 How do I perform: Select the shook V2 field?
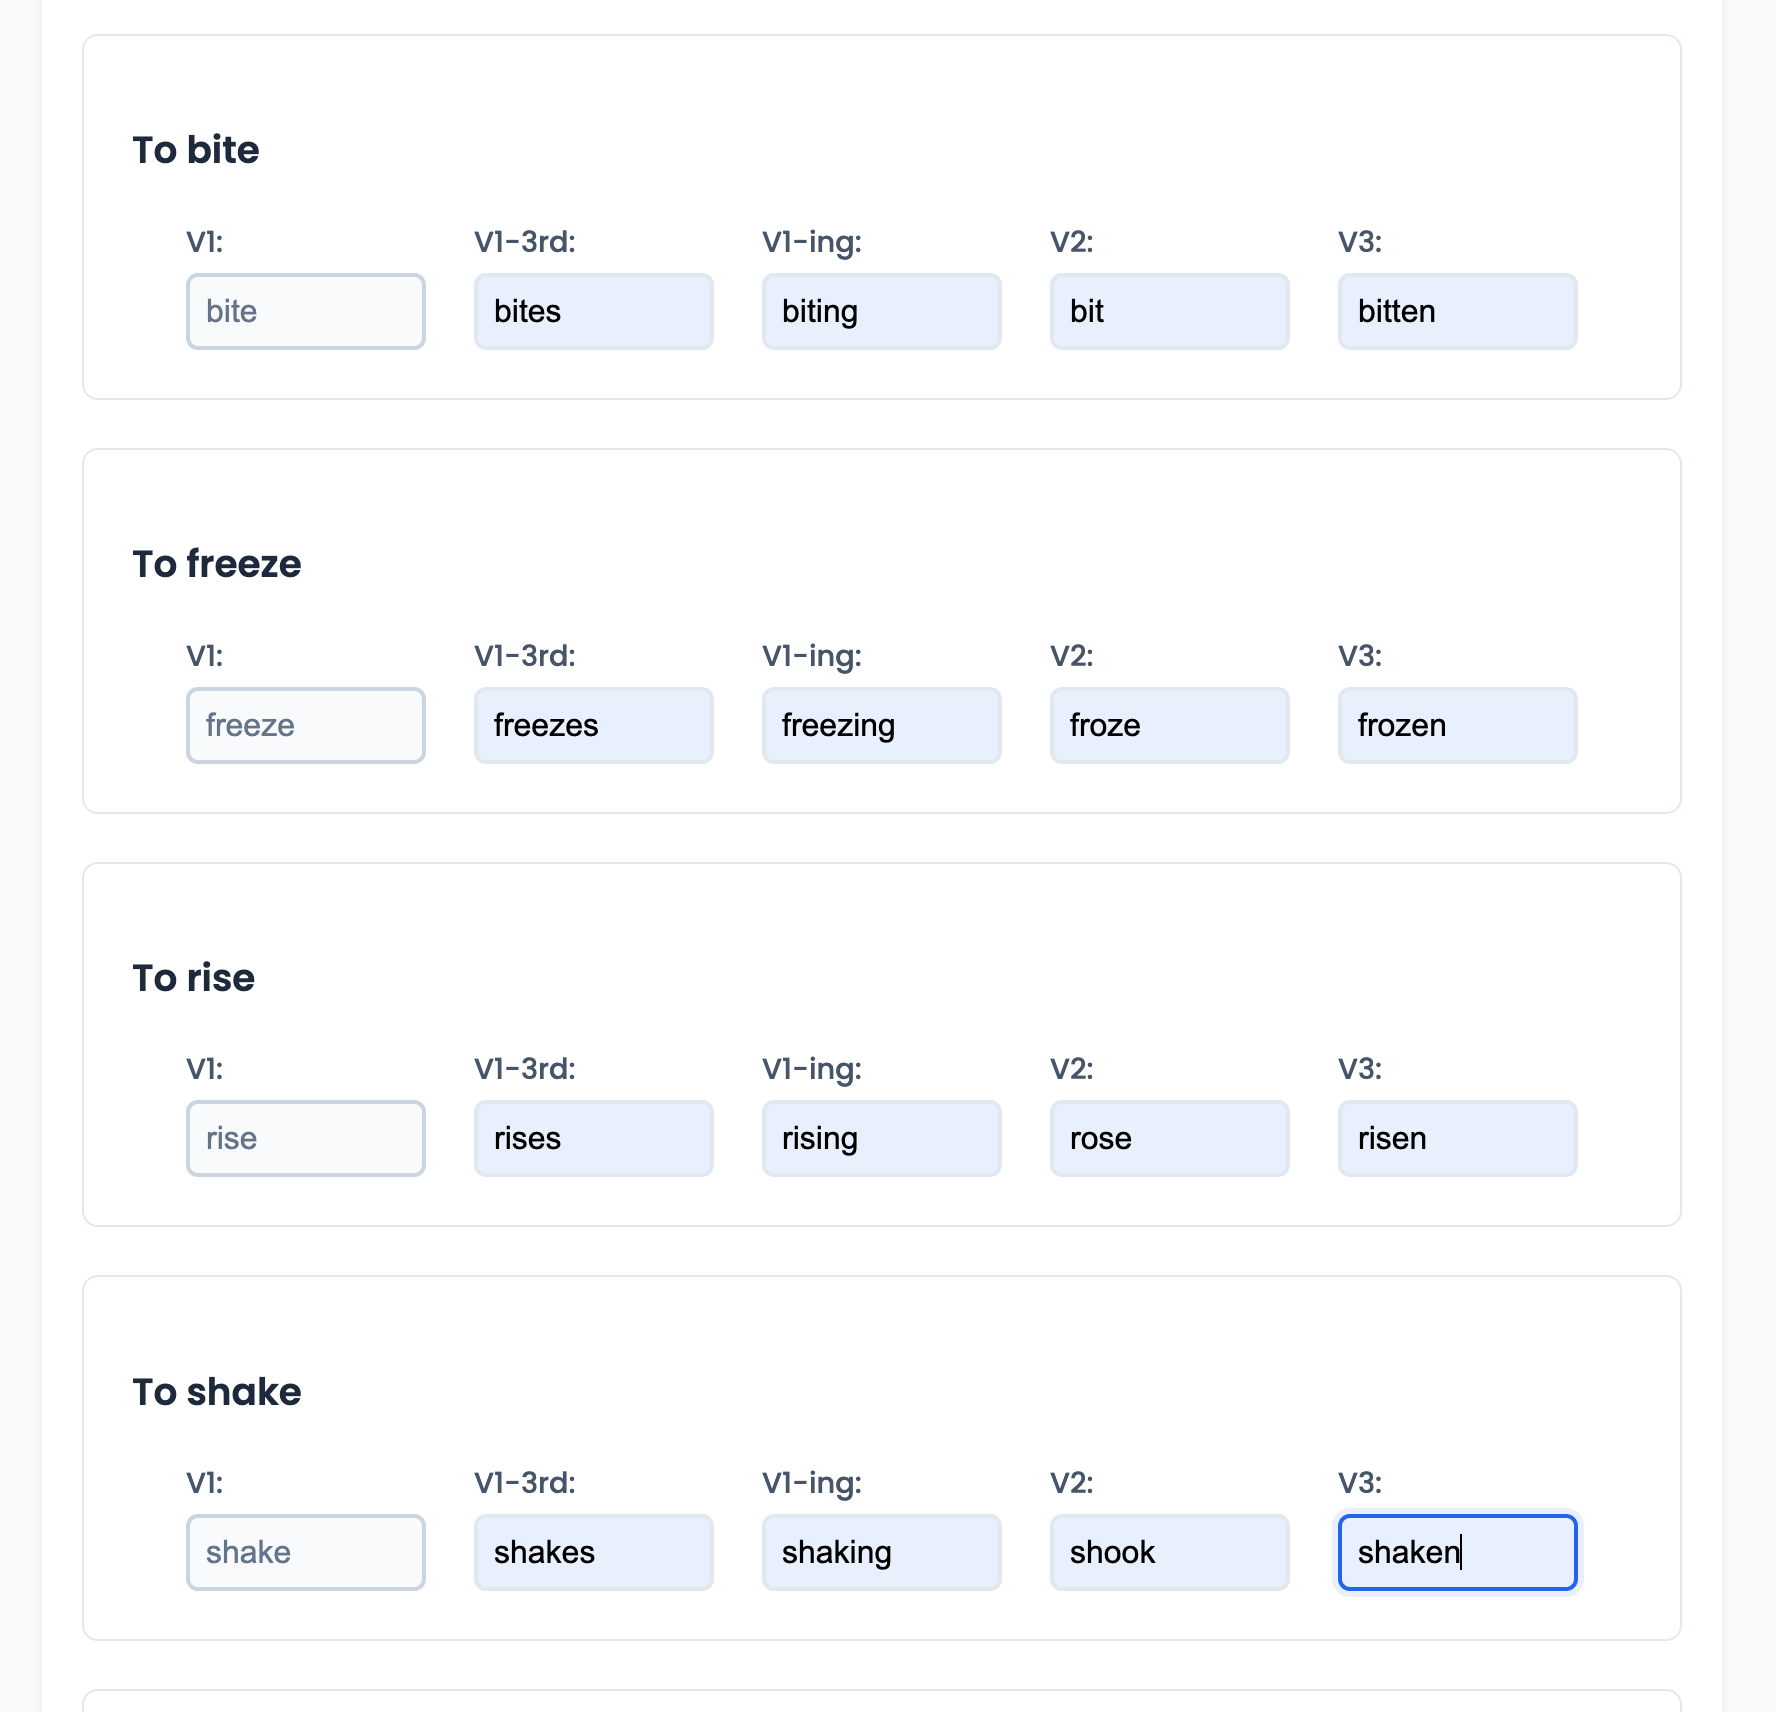coord(1169,1552)
